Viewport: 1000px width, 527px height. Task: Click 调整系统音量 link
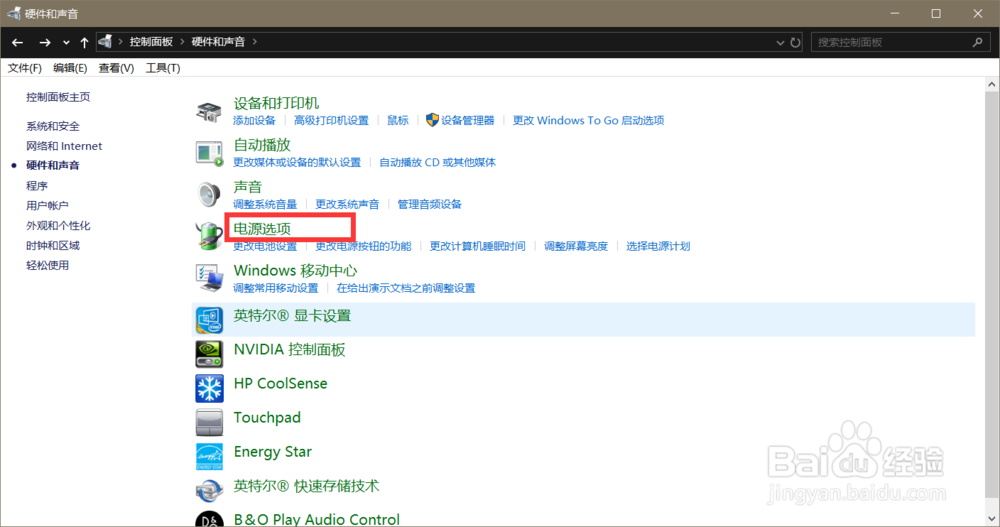pyautogui.click(x=265, y=204)
